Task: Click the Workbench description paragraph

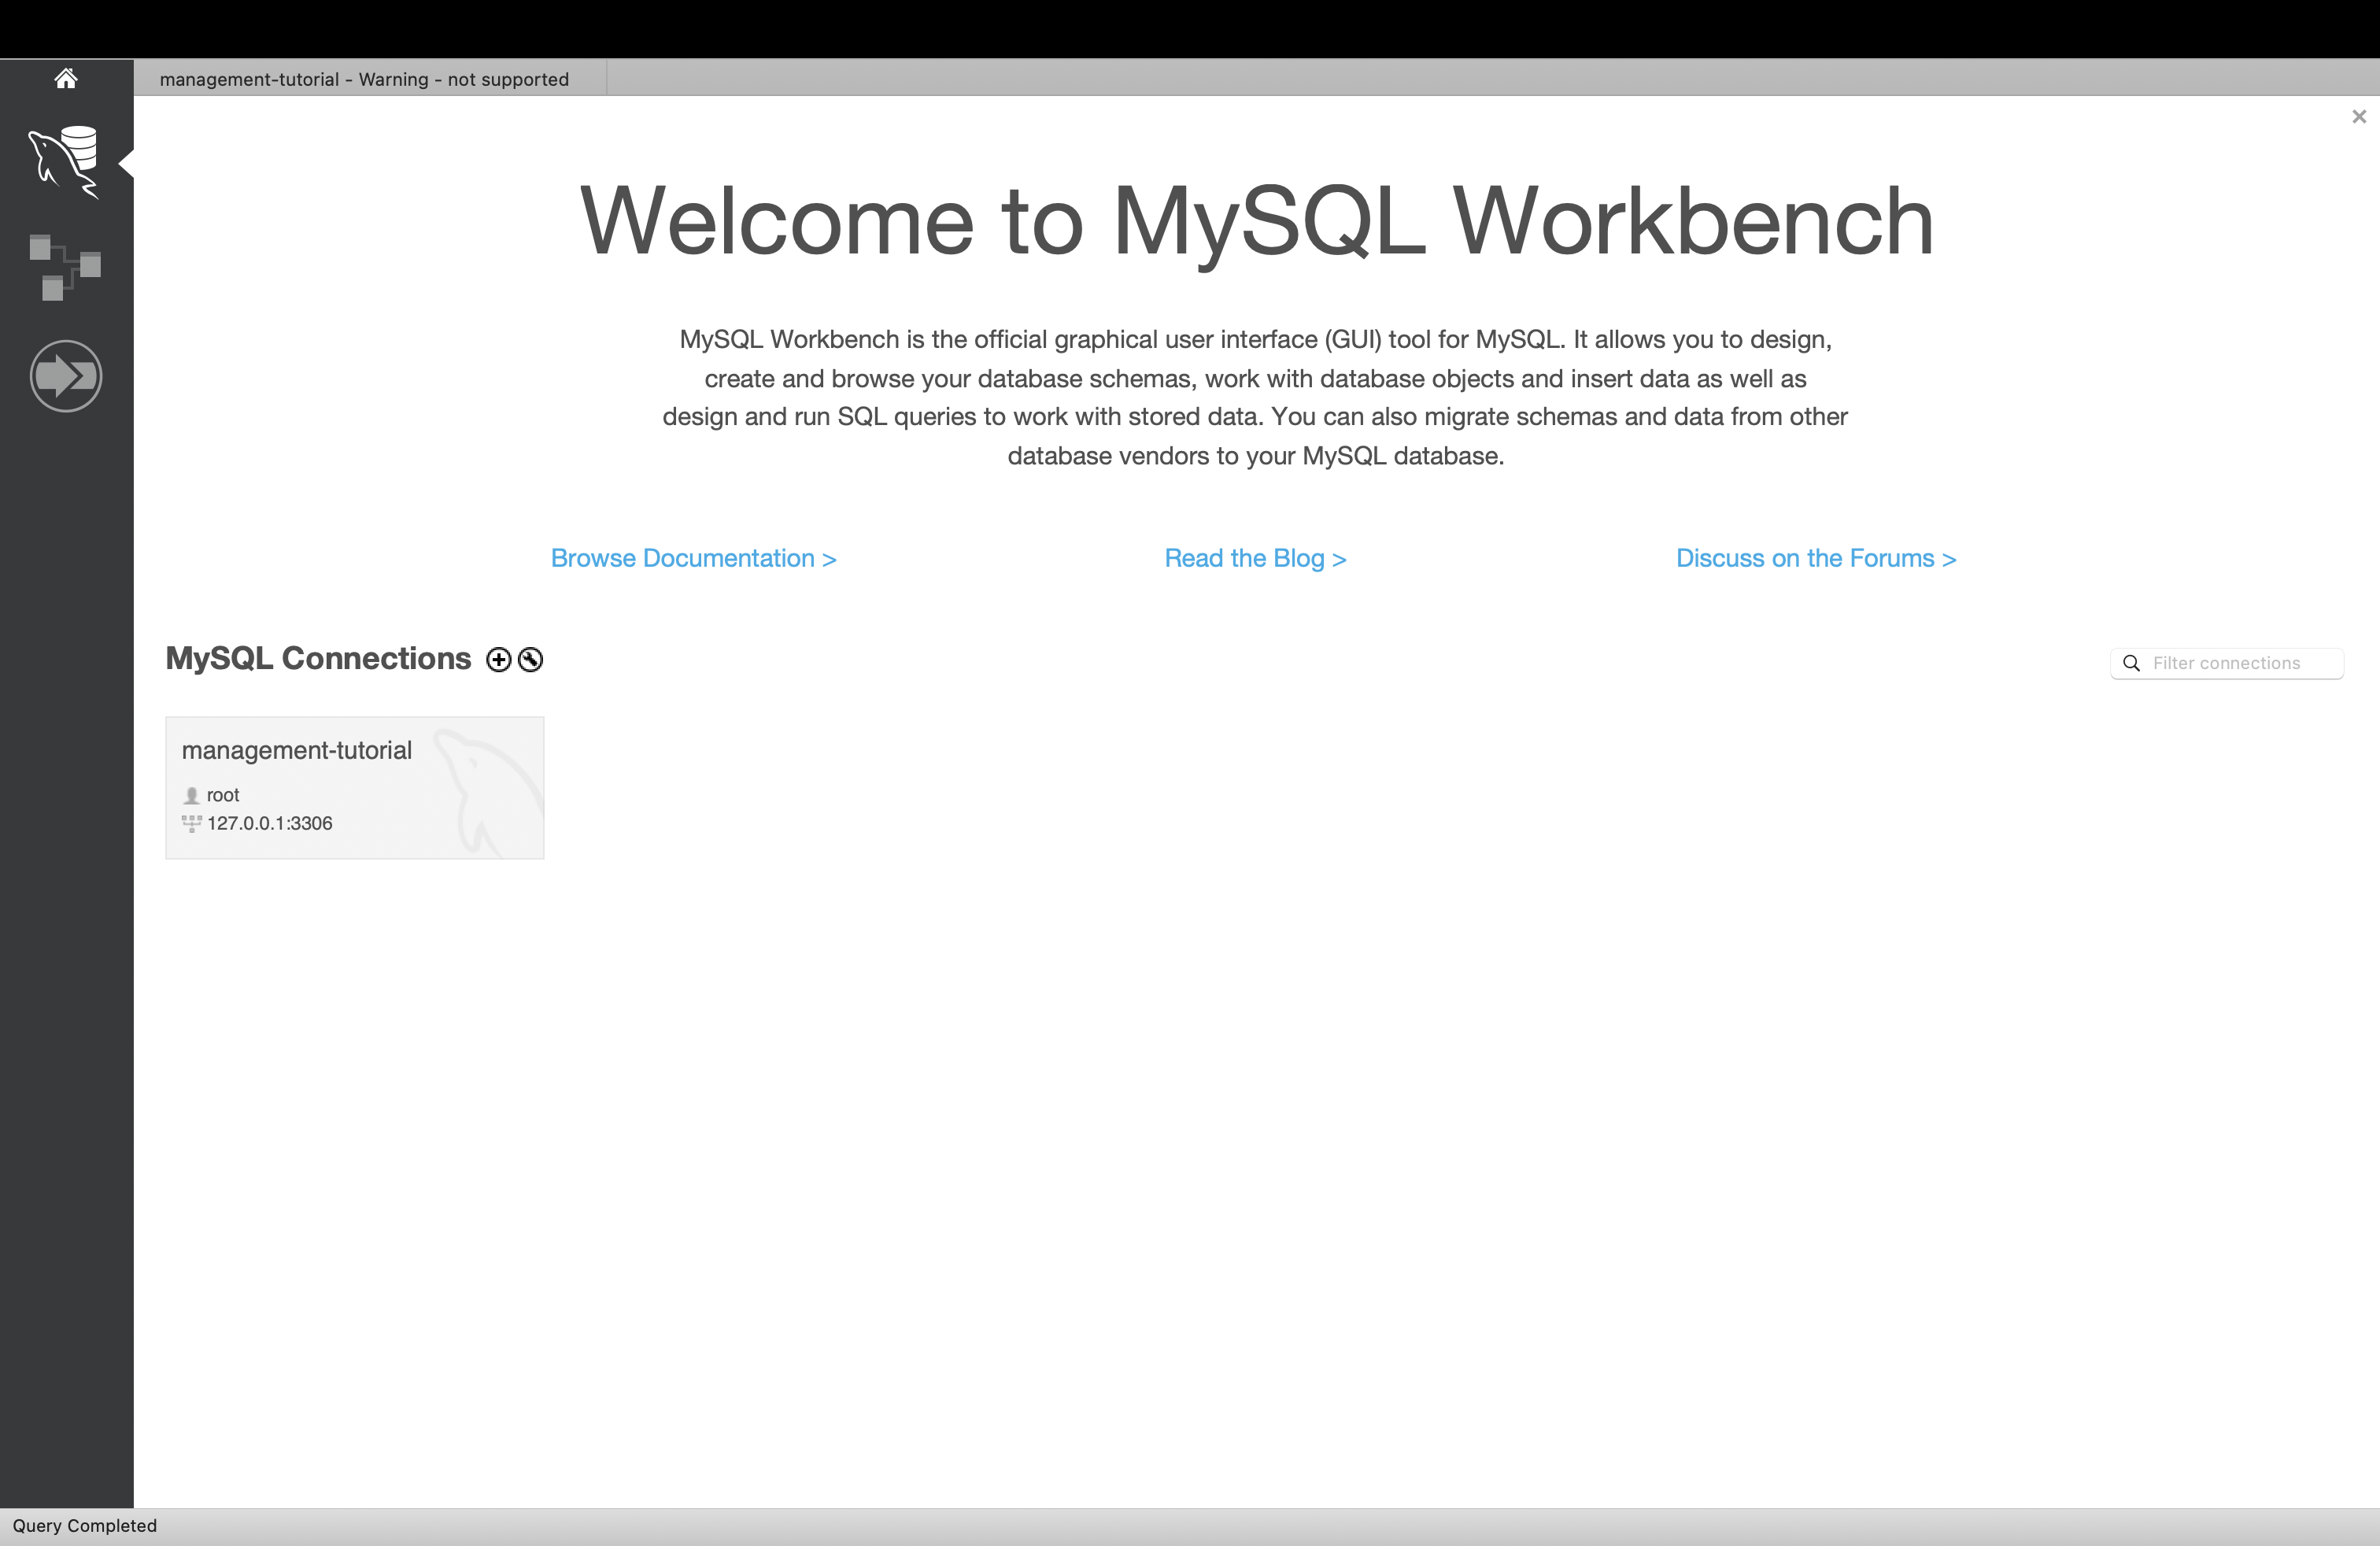Action: click(1255, 398)
